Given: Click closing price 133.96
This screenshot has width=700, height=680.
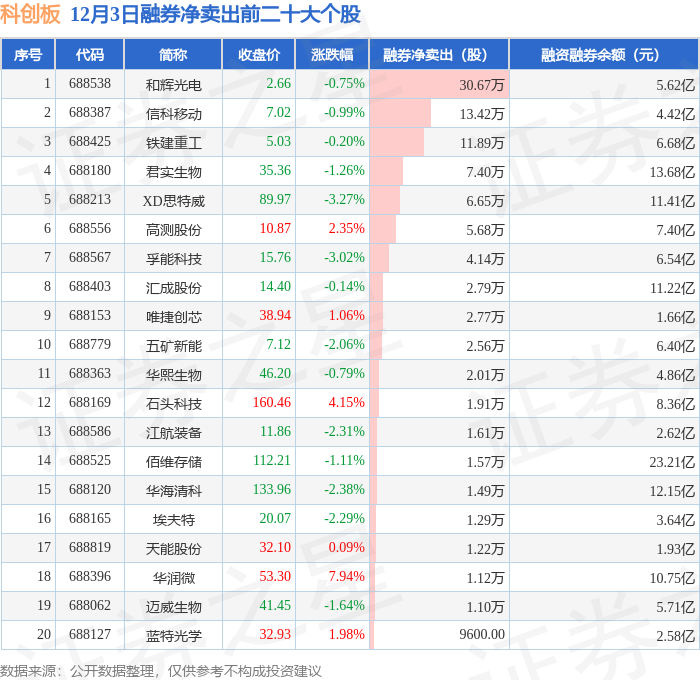Looking at the screenshot, I should click(271, 490).
